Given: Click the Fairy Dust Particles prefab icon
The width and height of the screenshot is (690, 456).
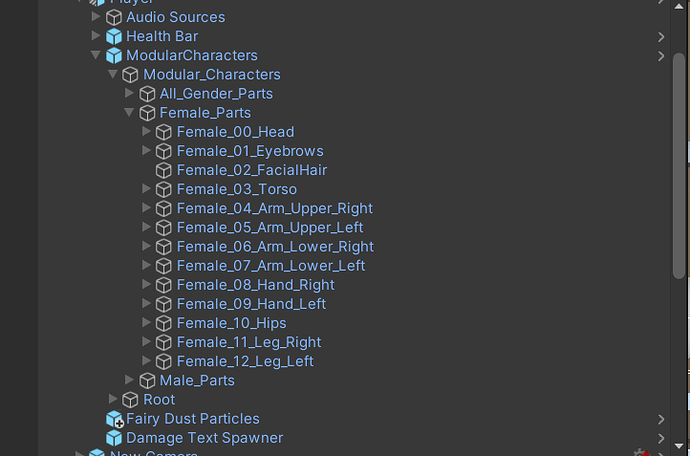Looking at the screenshot, I should click(x=114, y=419).
